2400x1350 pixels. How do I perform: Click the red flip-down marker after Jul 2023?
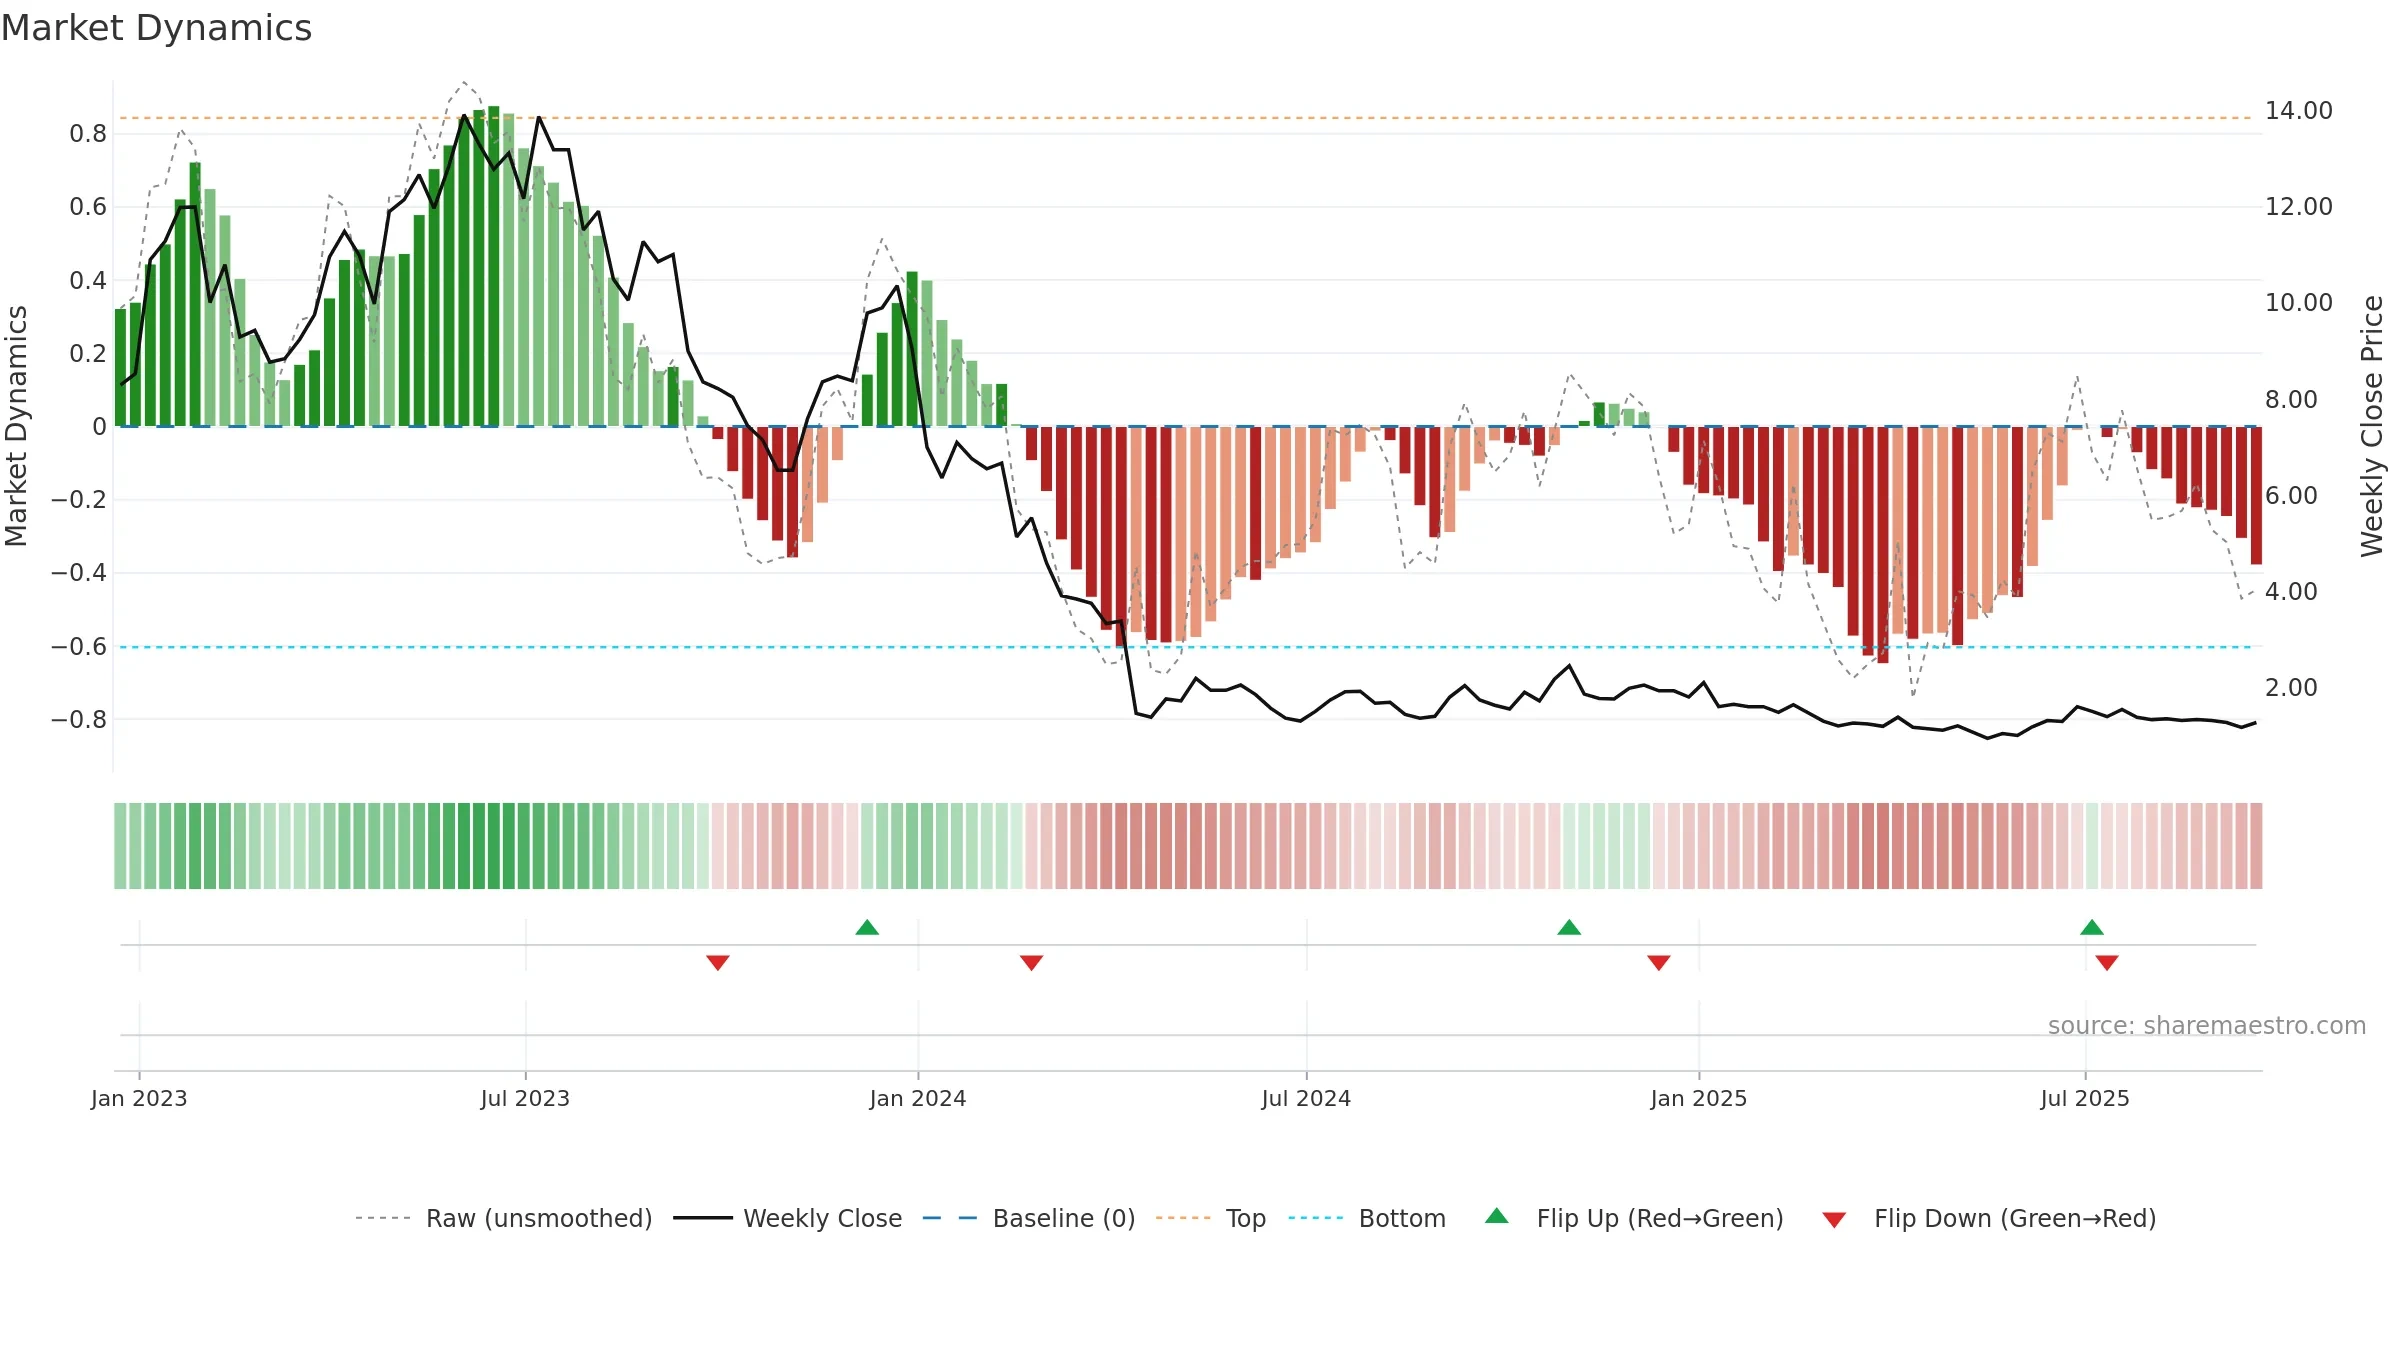coord(718,962)
